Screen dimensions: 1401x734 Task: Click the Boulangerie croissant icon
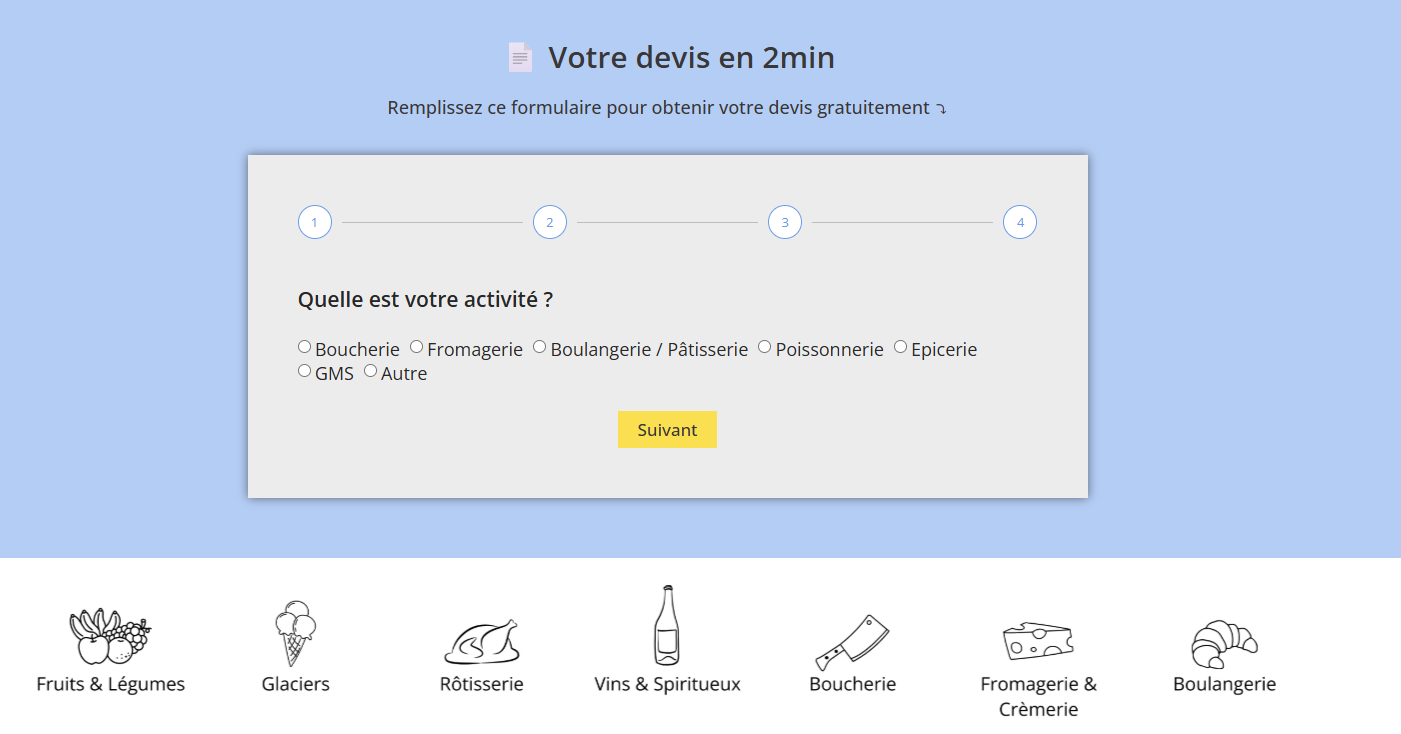click(1224, 644)
